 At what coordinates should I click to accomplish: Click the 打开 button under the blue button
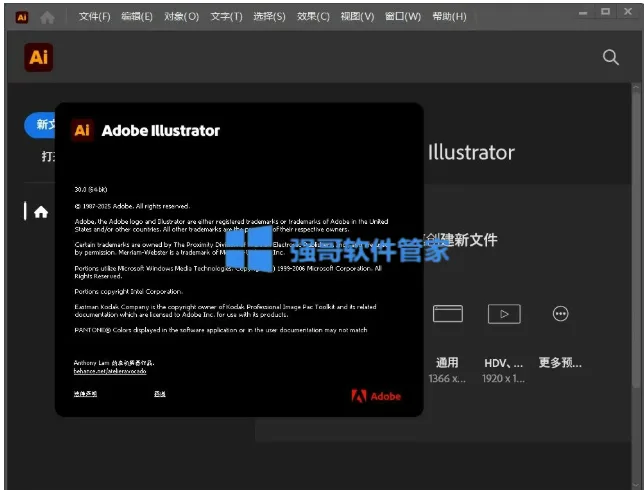48,156
